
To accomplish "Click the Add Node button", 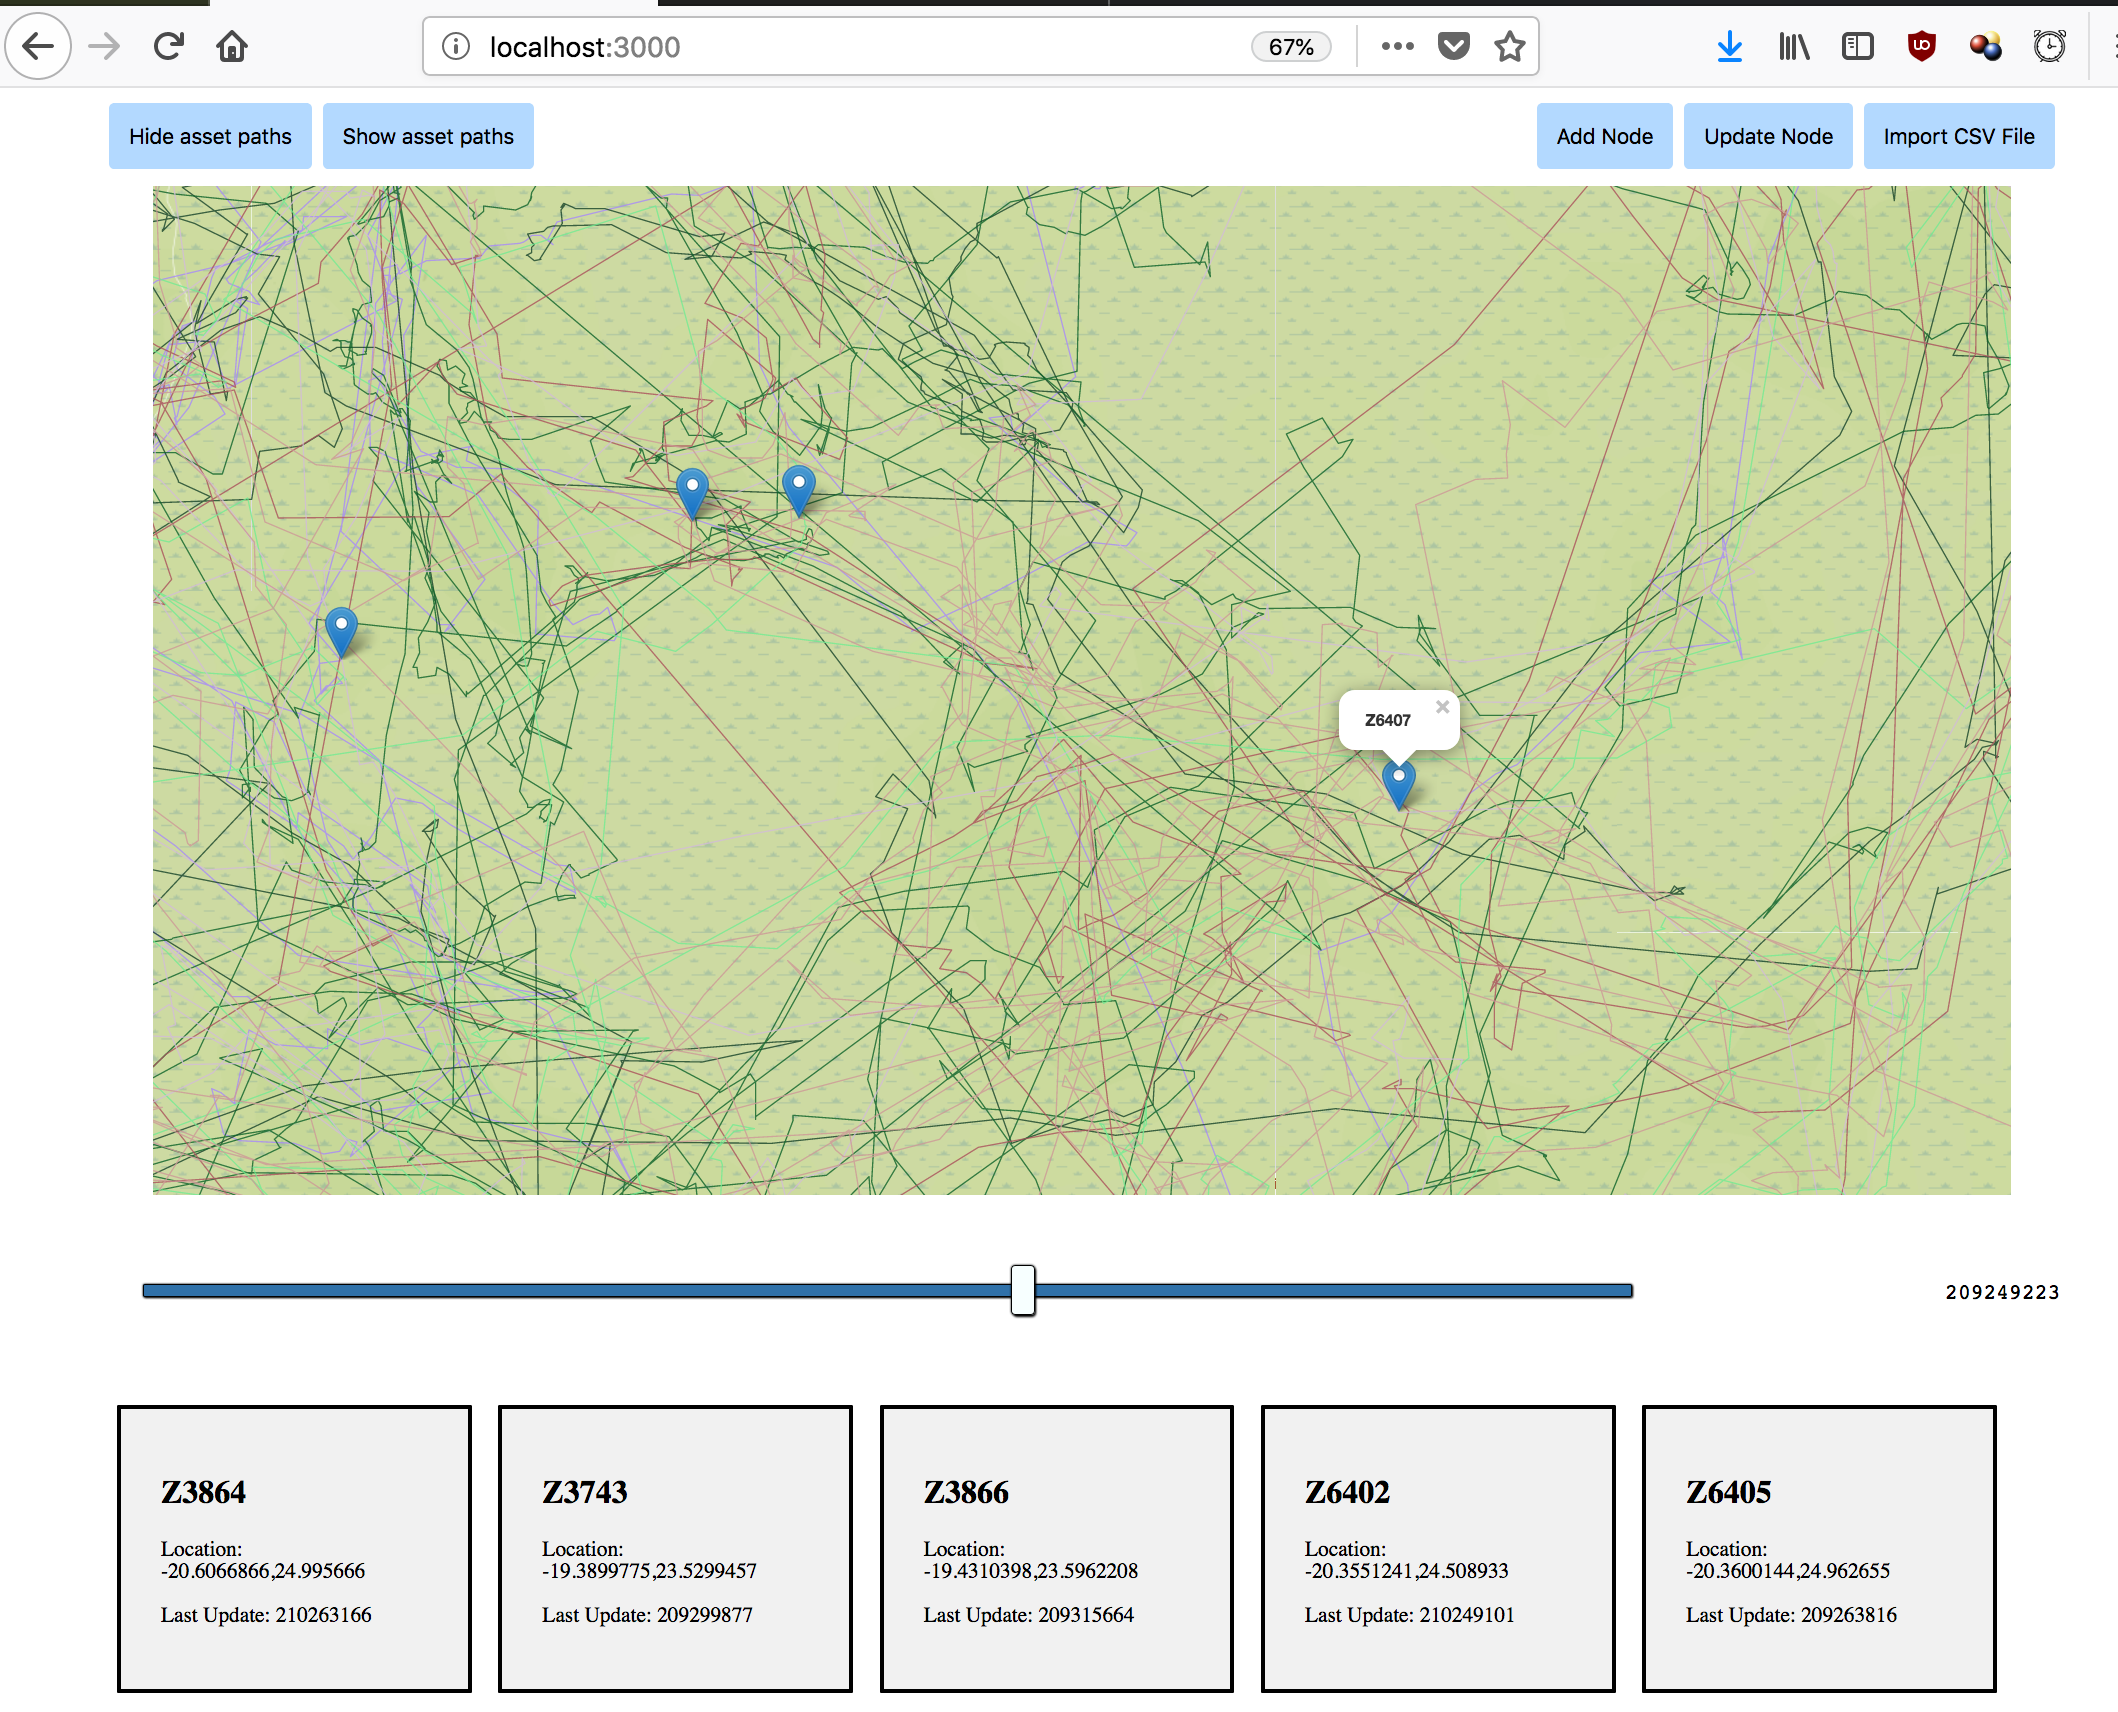I will pos(1604,136).
